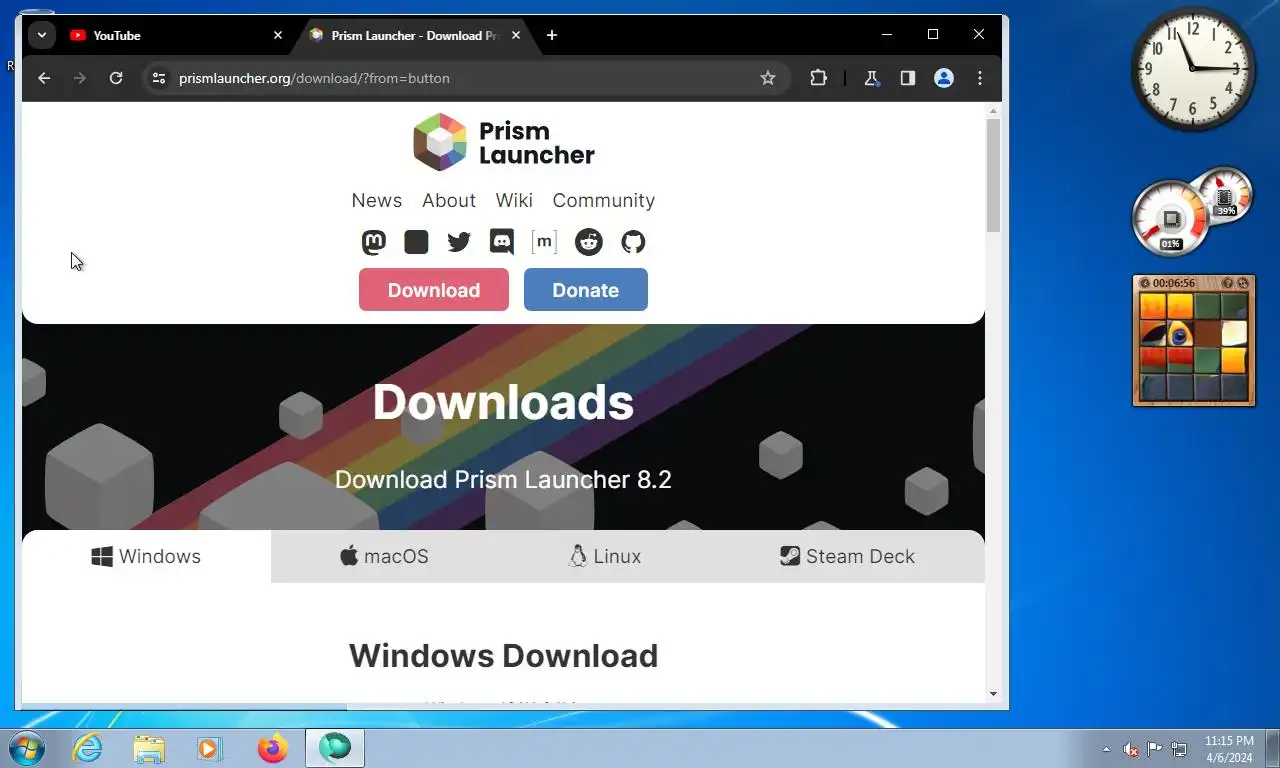Click the puzzle gadget pause arrow button
The height and width of the screenshot is (768, 1280).
click(x=1146, y=283)
